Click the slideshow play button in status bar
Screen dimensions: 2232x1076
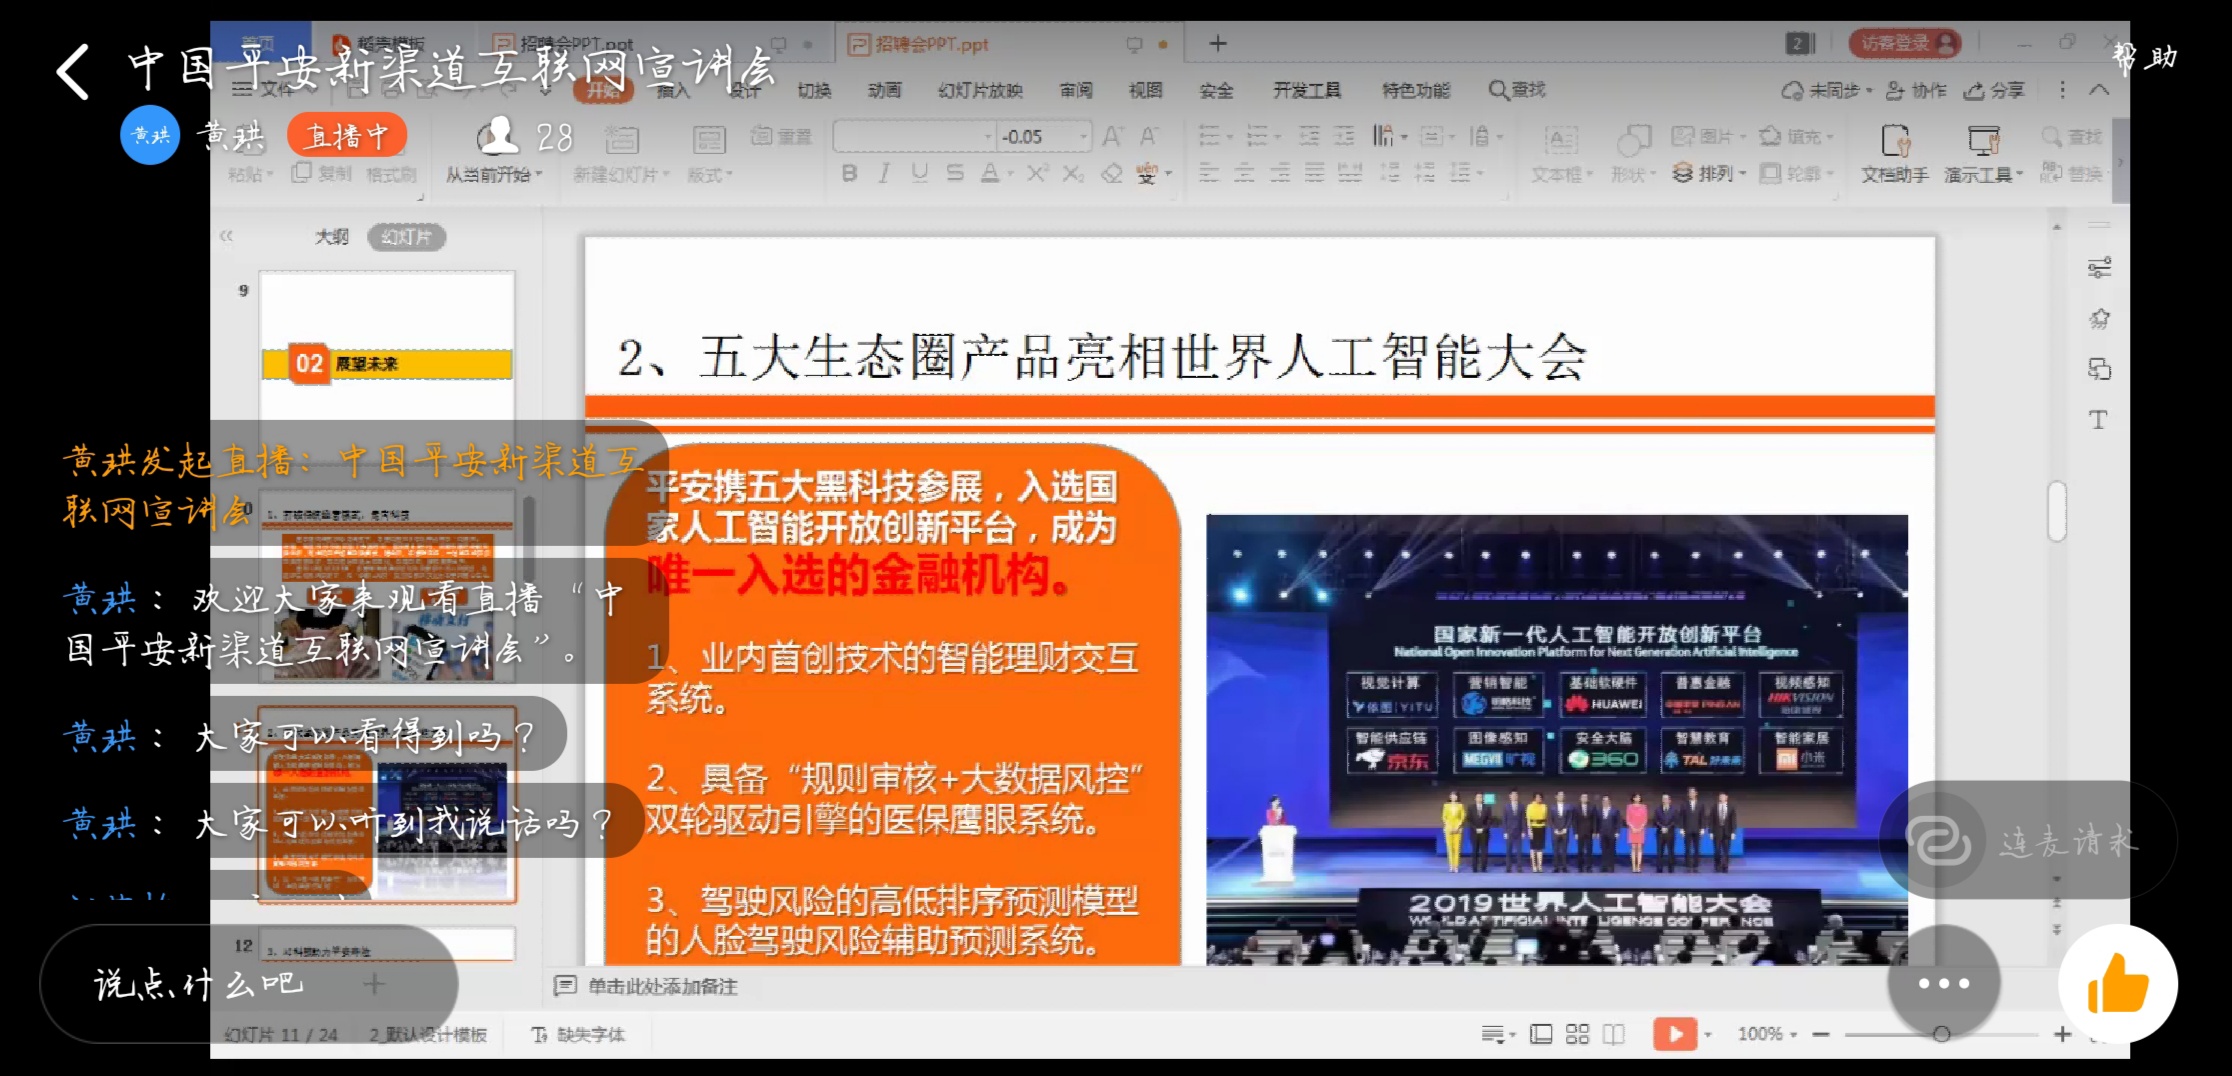pyautogui.click(x=1675, y=1034)
